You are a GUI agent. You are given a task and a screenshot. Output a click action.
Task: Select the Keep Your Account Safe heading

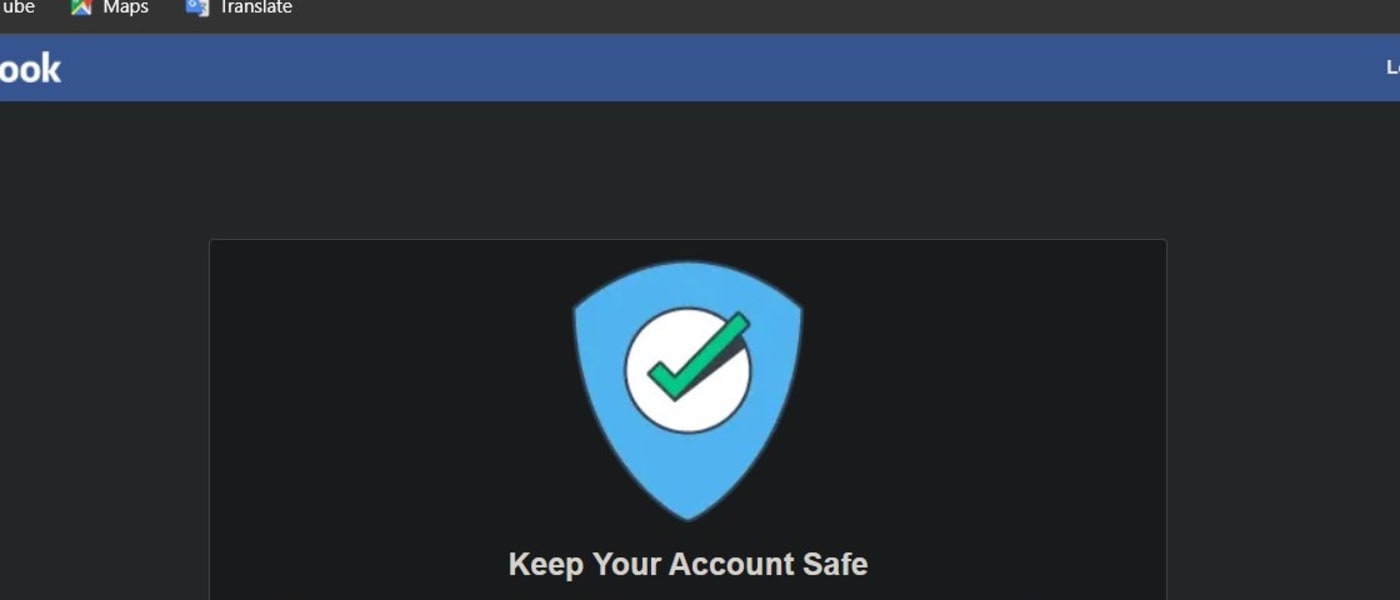coord(688,564)
